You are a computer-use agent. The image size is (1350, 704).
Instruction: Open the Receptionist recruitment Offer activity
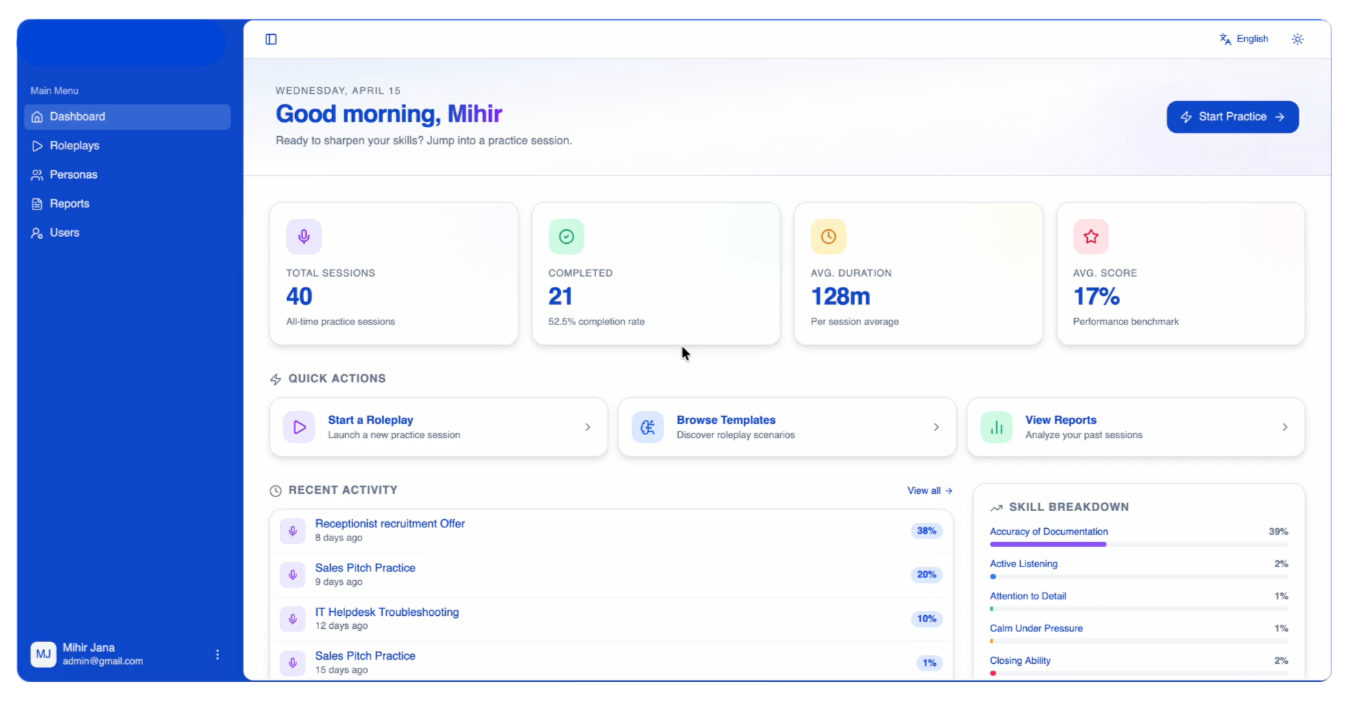(390, 524)
